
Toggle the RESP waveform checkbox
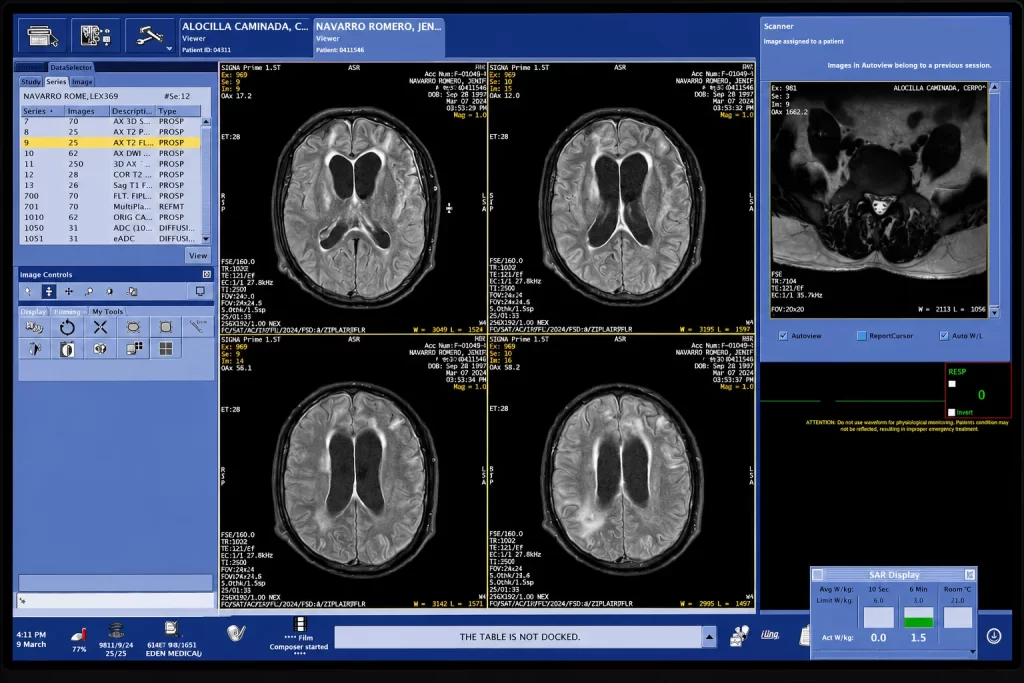click(x=952, y=384)
